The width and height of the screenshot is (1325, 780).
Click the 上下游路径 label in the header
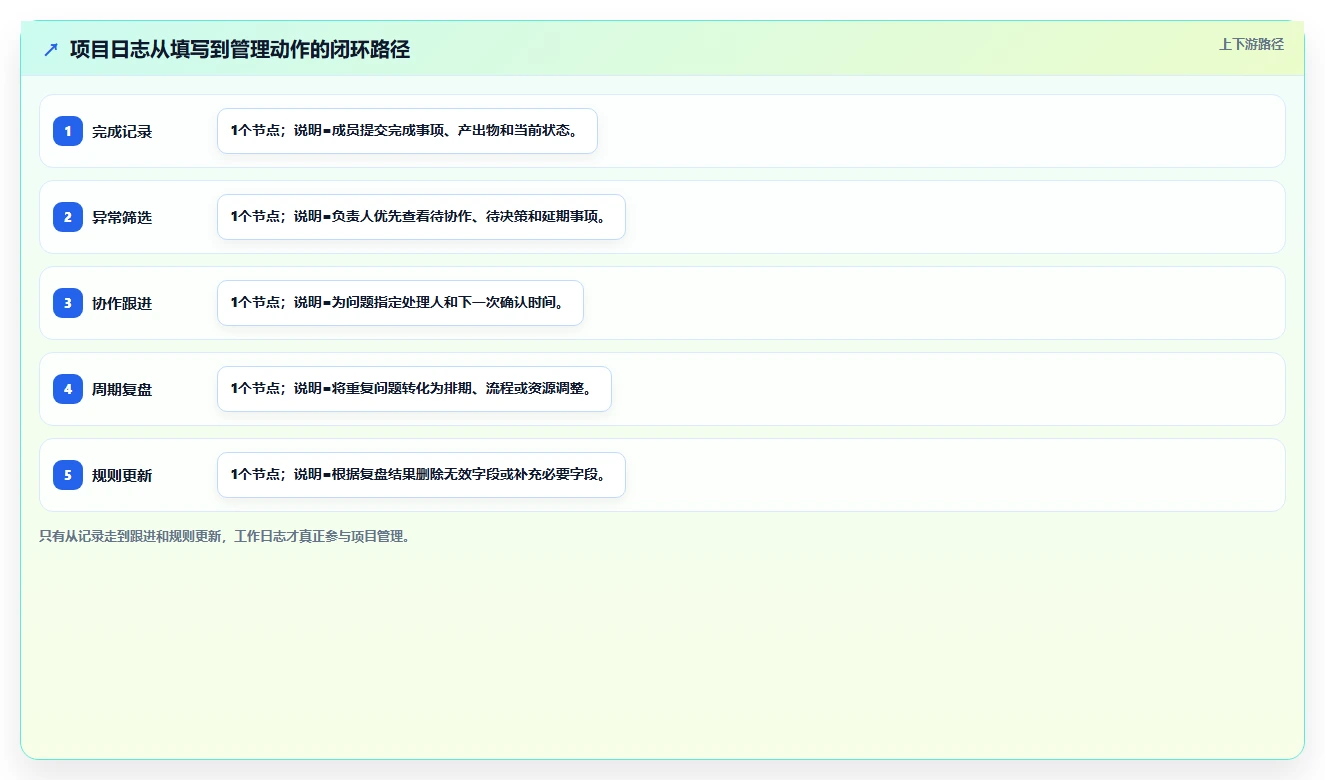pyautogui.click(x=1251, y=44)
